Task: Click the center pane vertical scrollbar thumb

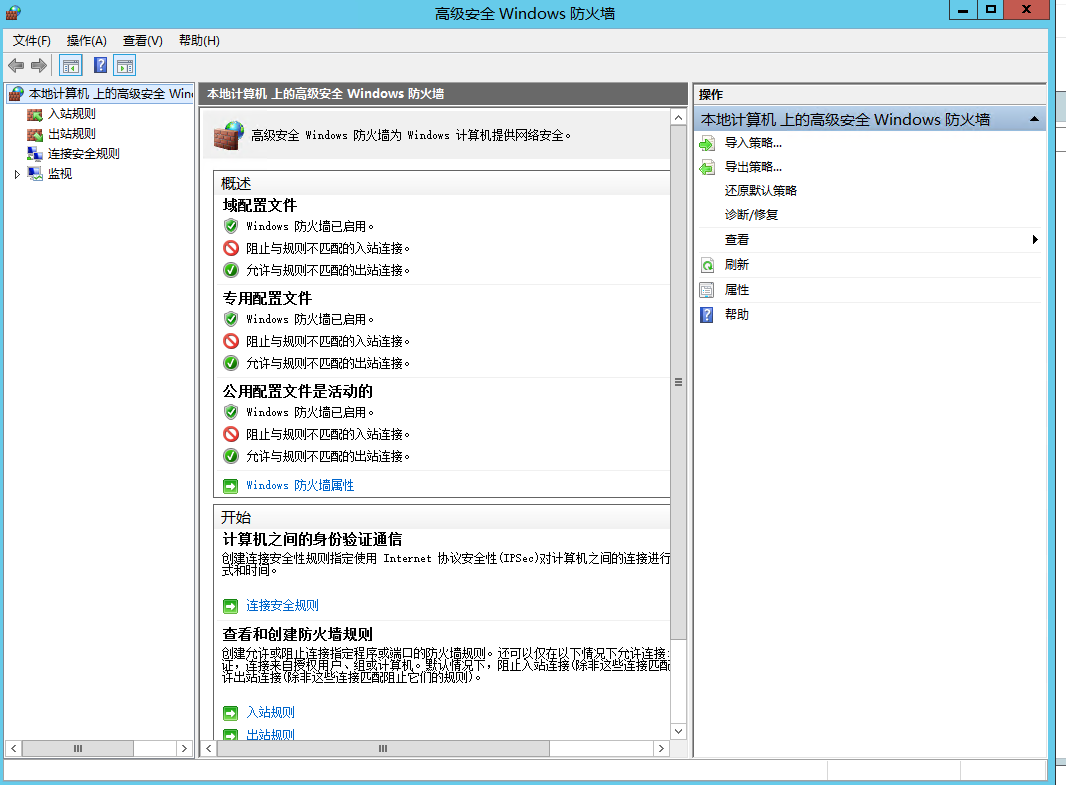Action: pos(678,382)
